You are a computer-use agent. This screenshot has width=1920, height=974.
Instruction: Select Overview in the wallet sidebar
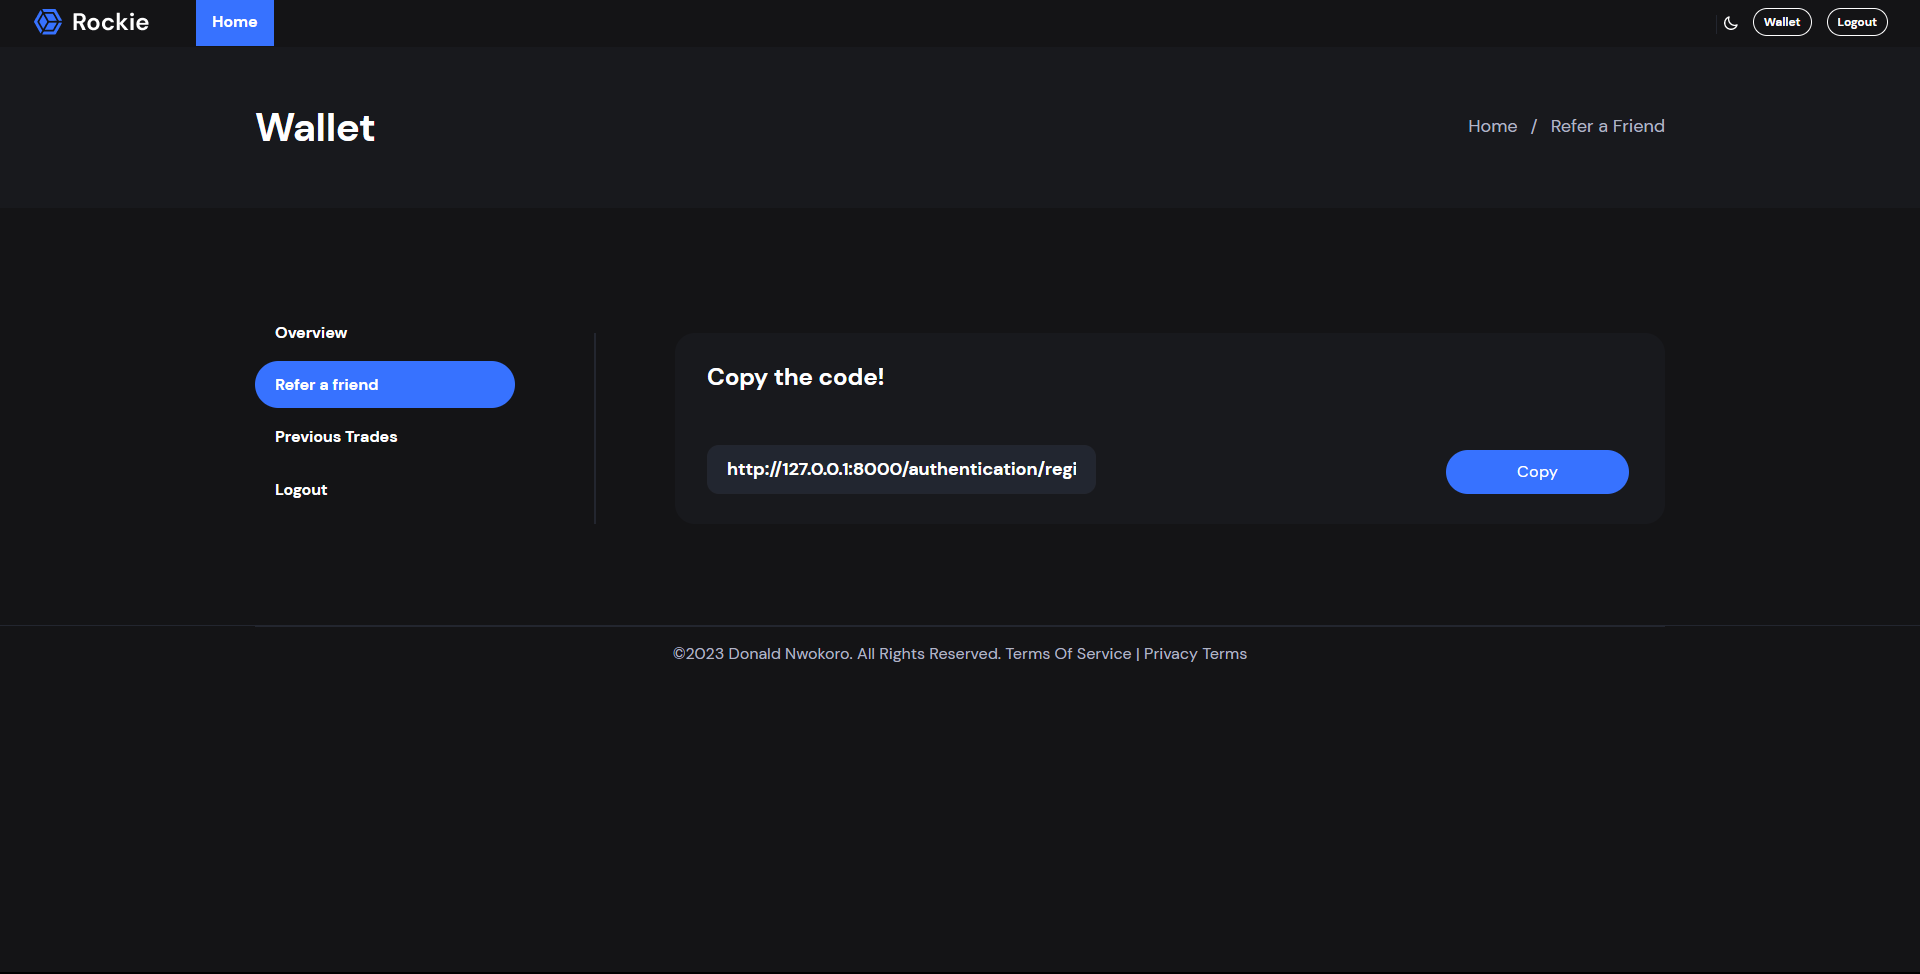pyautogui.click(x=311, y=333)
